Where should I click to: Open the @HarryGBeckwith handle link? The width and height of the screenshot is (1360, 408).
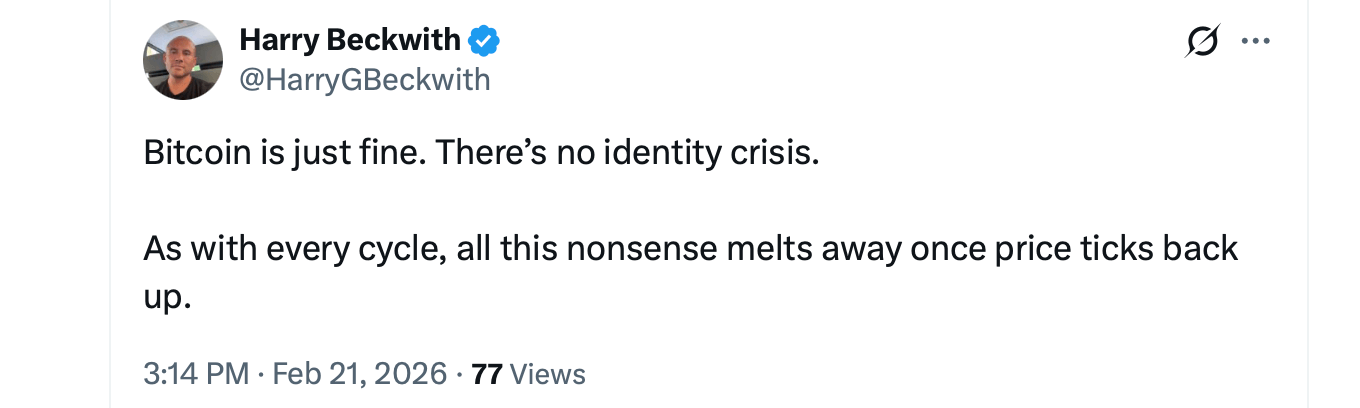coord(365,78)
